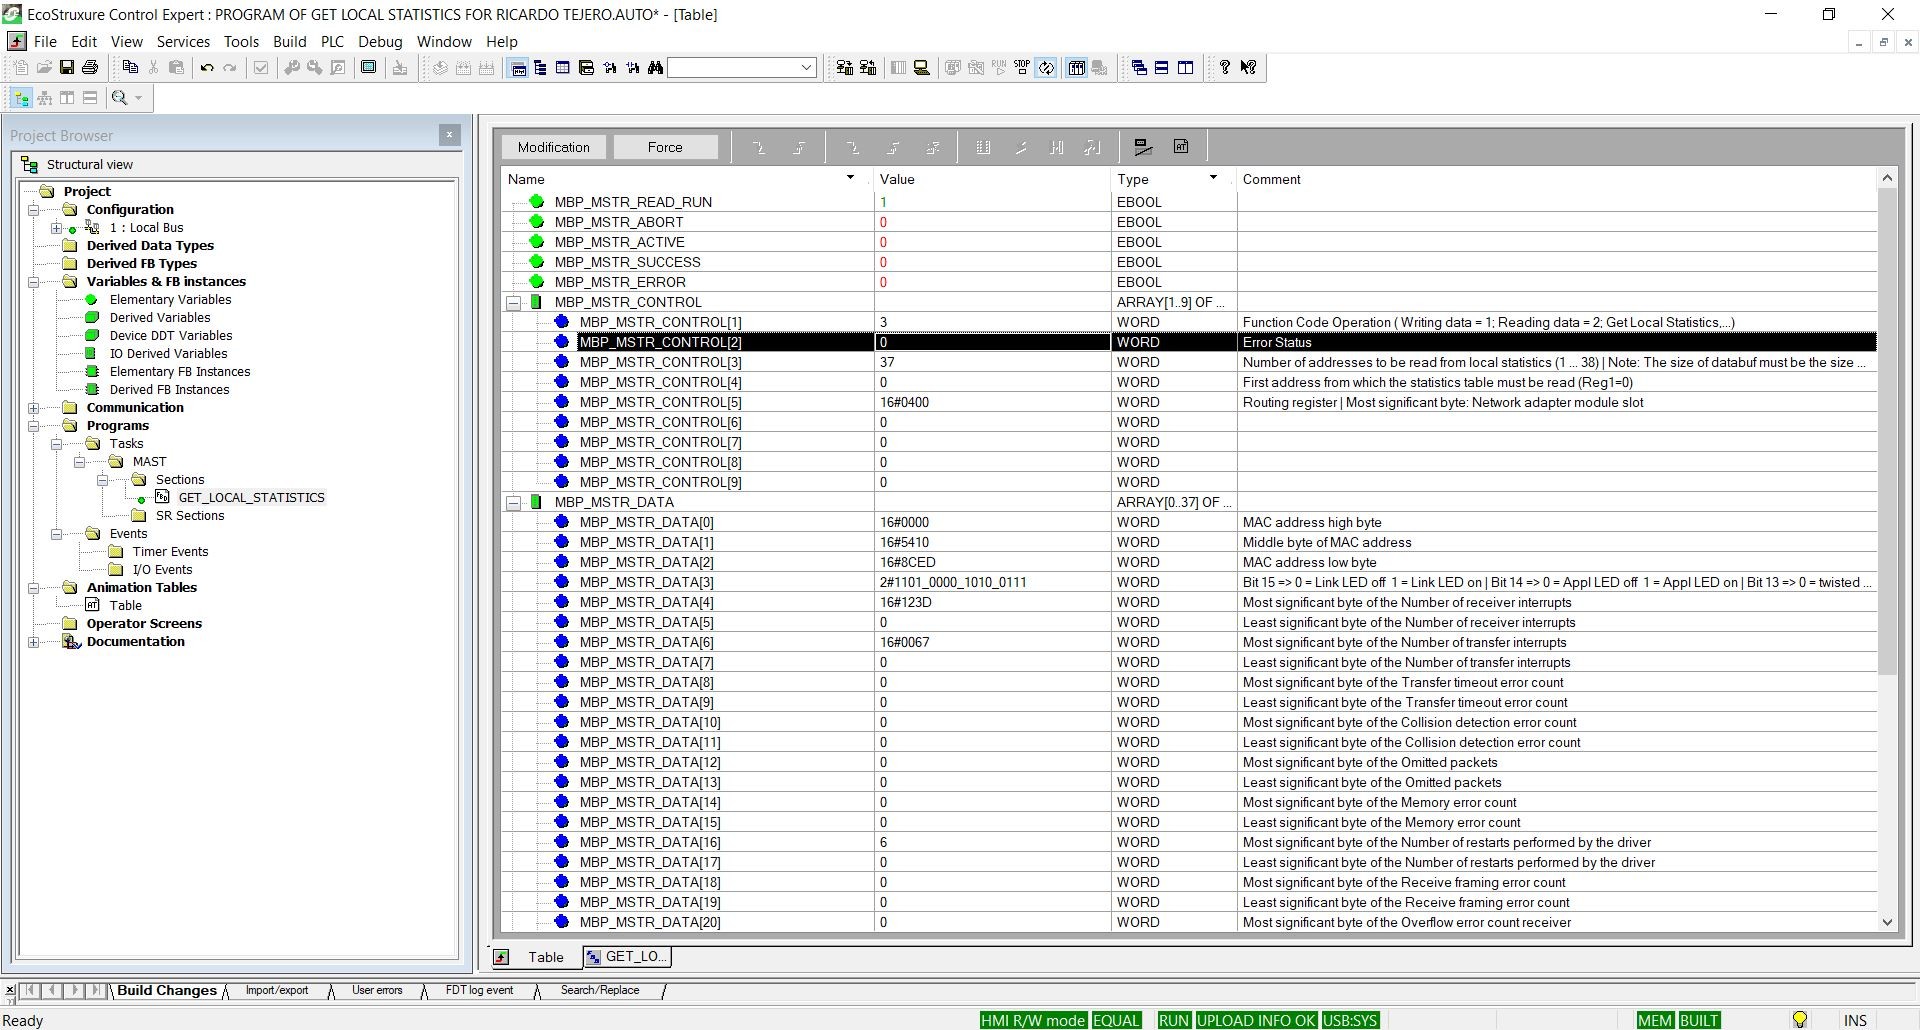1920x1030 pixels.
Task: Select the functional view hierarchy icon
Action: click(x=44, y=97)
